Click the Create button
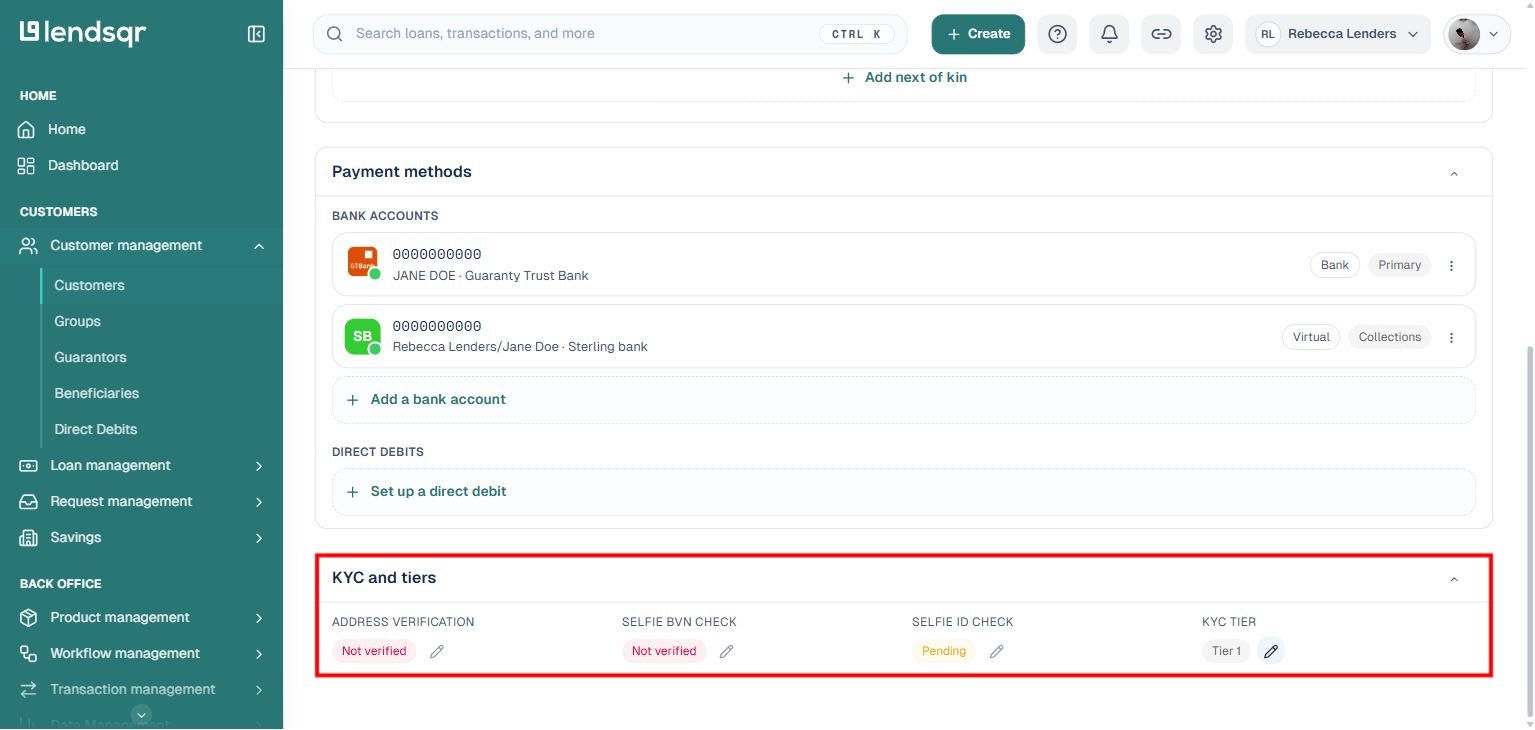This screenshot has height=730, width=1535. click(978, 34)
